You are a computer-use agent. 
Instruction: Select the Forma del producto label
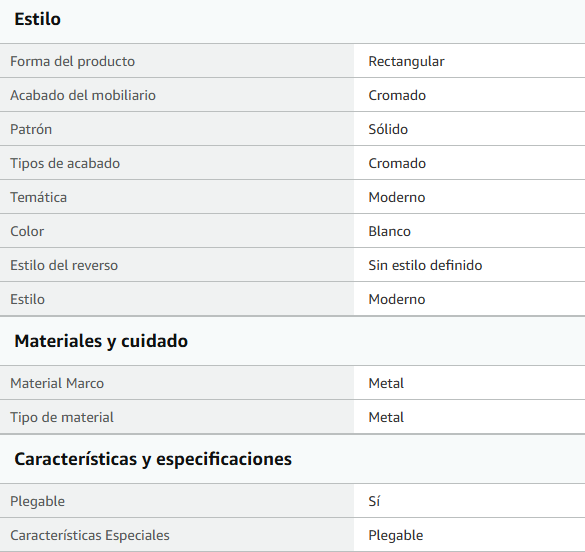(x=72, y=61)
